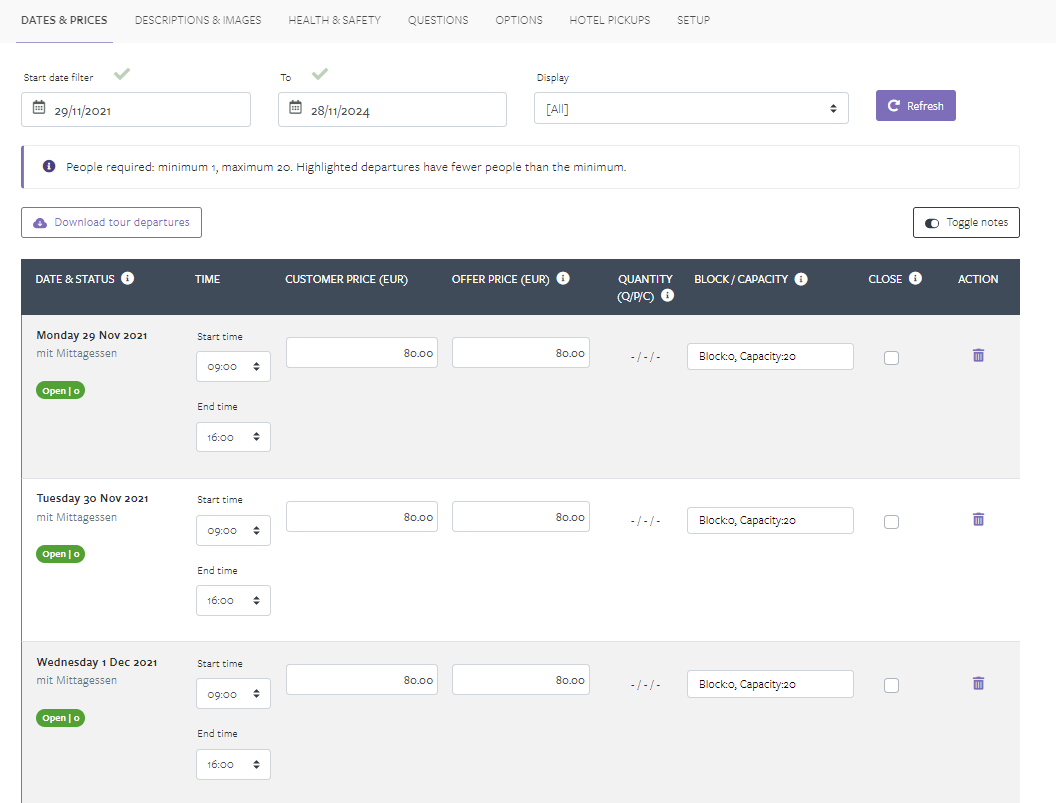Delete Tuesday 30 Nov 2021 departure
The image size is (1056, 803).
click(x=979, y=519)
